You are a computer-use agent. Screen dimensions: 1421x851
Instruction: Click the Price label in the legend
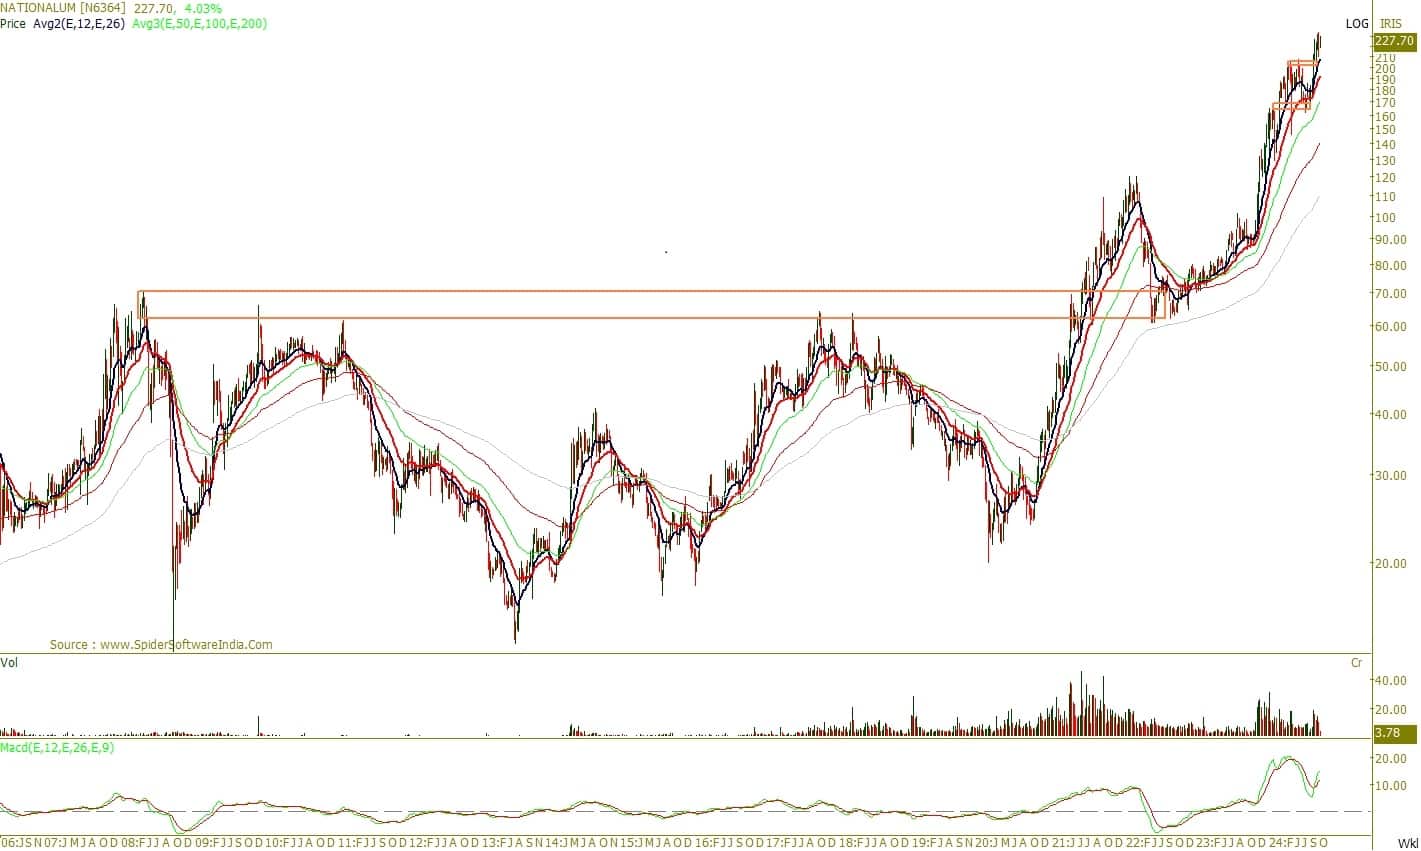point(14,23)
